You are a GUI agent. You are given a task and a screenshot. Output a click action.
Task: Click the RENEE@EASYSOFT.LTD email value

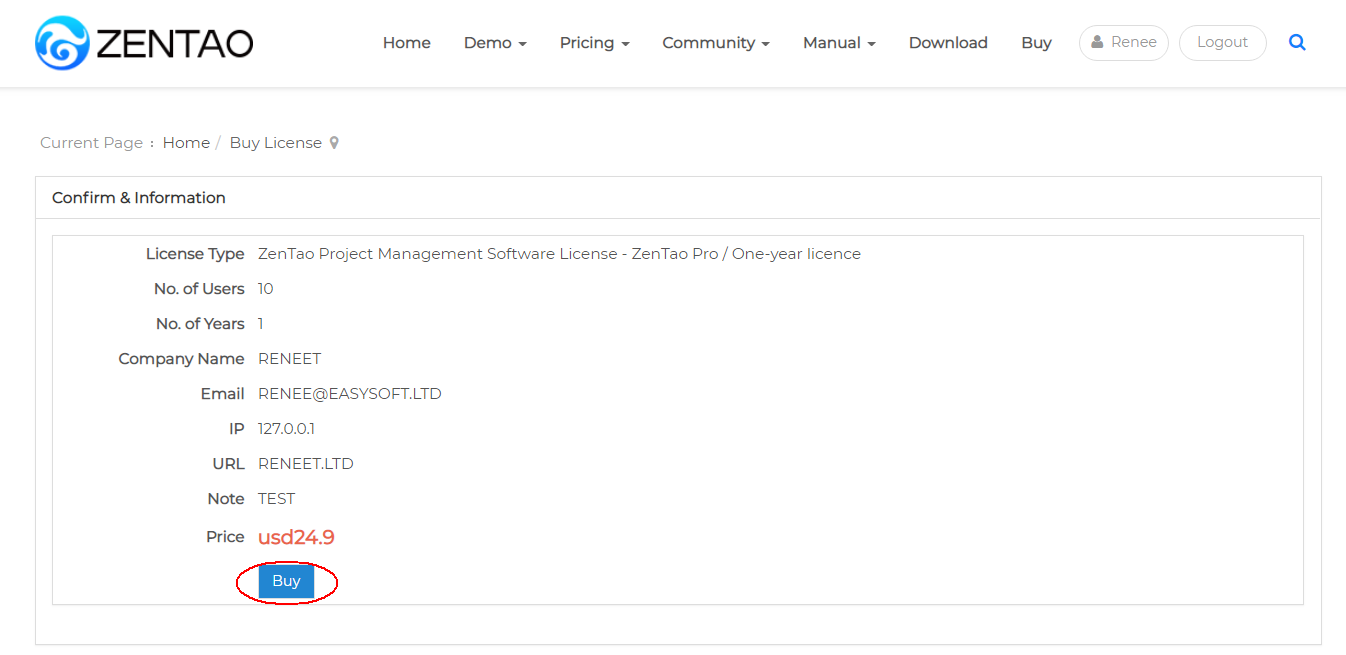click(350, 394)
